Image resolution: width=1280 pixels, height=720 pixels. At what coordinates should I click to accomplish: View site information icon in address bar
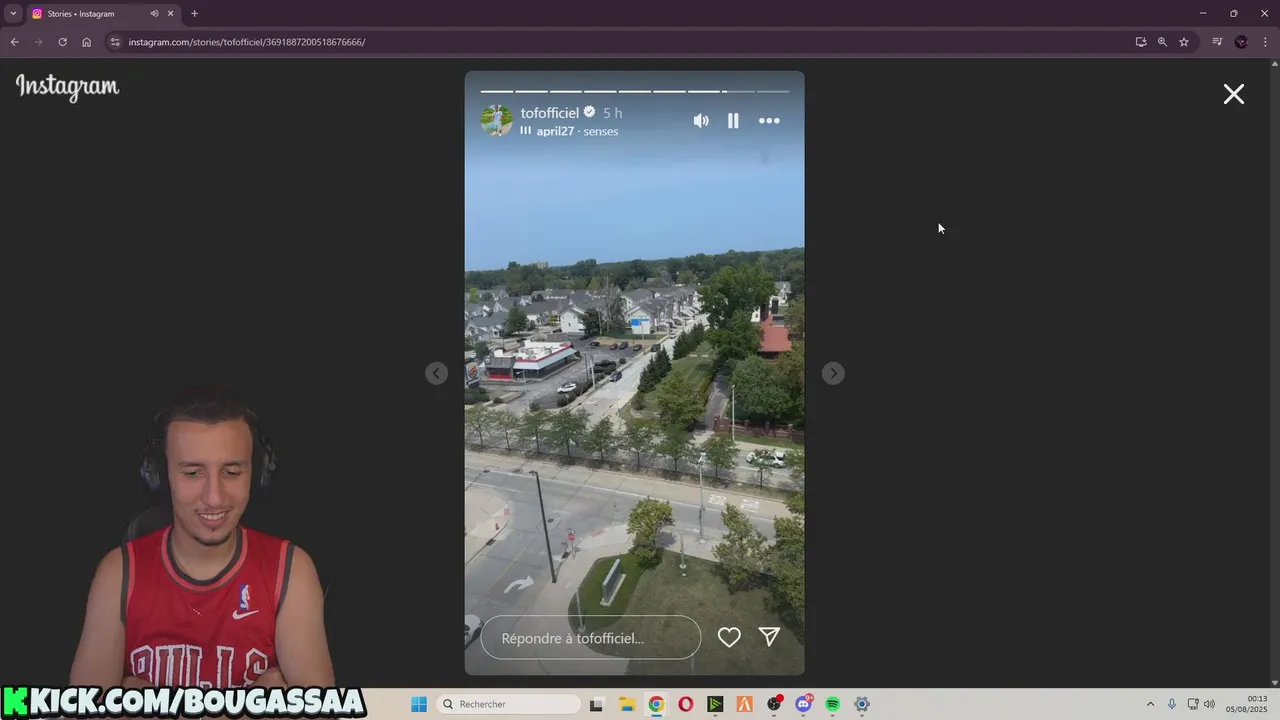115,42
